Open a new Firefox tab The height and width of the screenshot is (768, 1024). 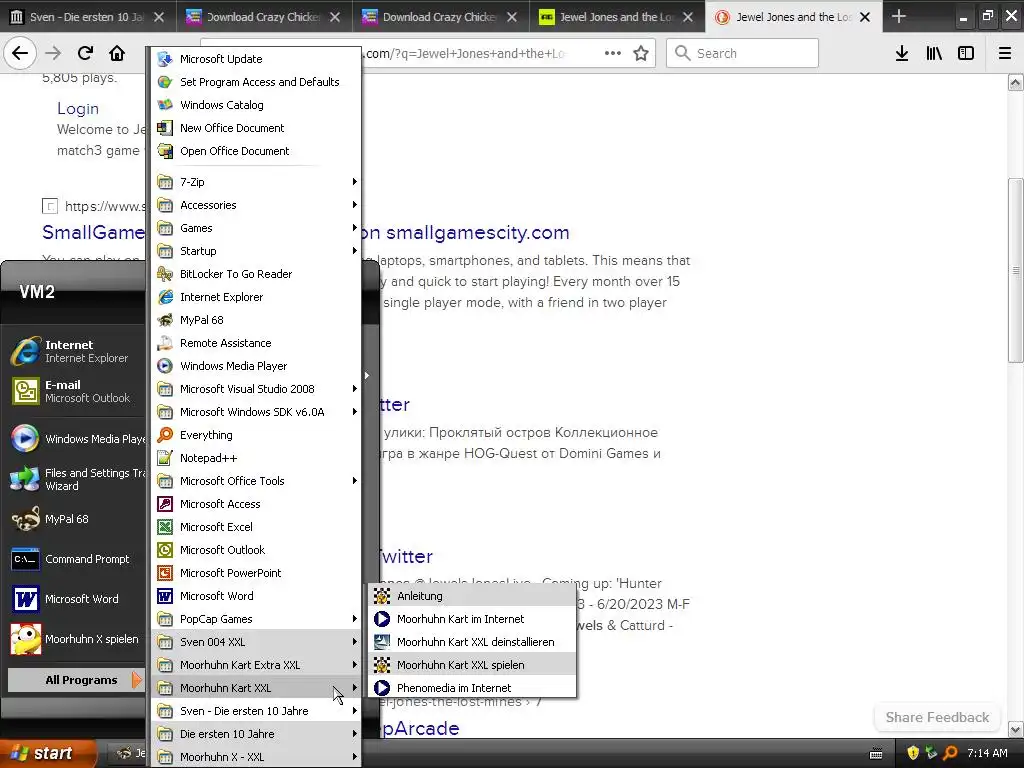[899, 16]
